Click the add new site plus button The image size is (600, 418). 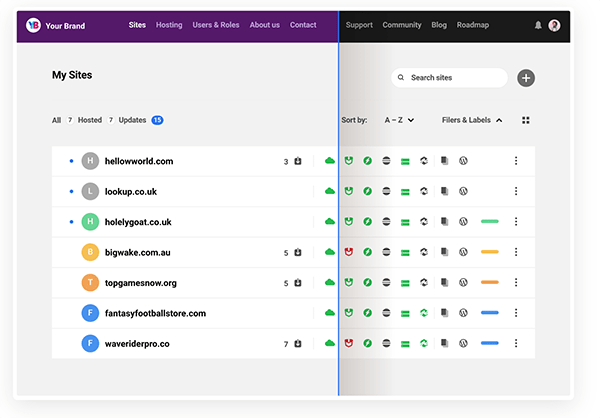(x=526, y=78)
